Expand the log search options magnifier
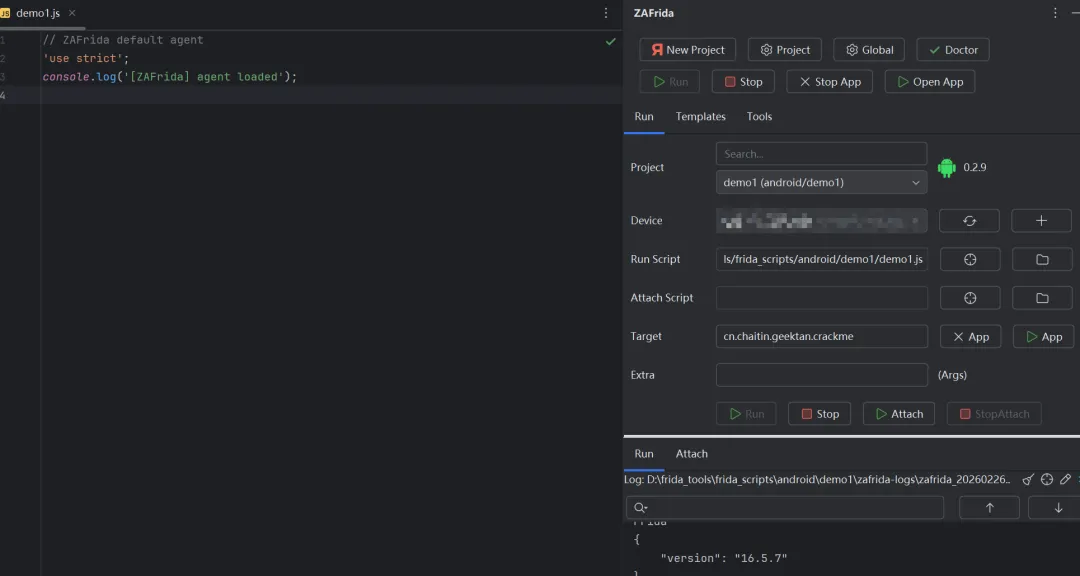The width and height of the screenshot is (1080, 576). (x=641, y=508)
